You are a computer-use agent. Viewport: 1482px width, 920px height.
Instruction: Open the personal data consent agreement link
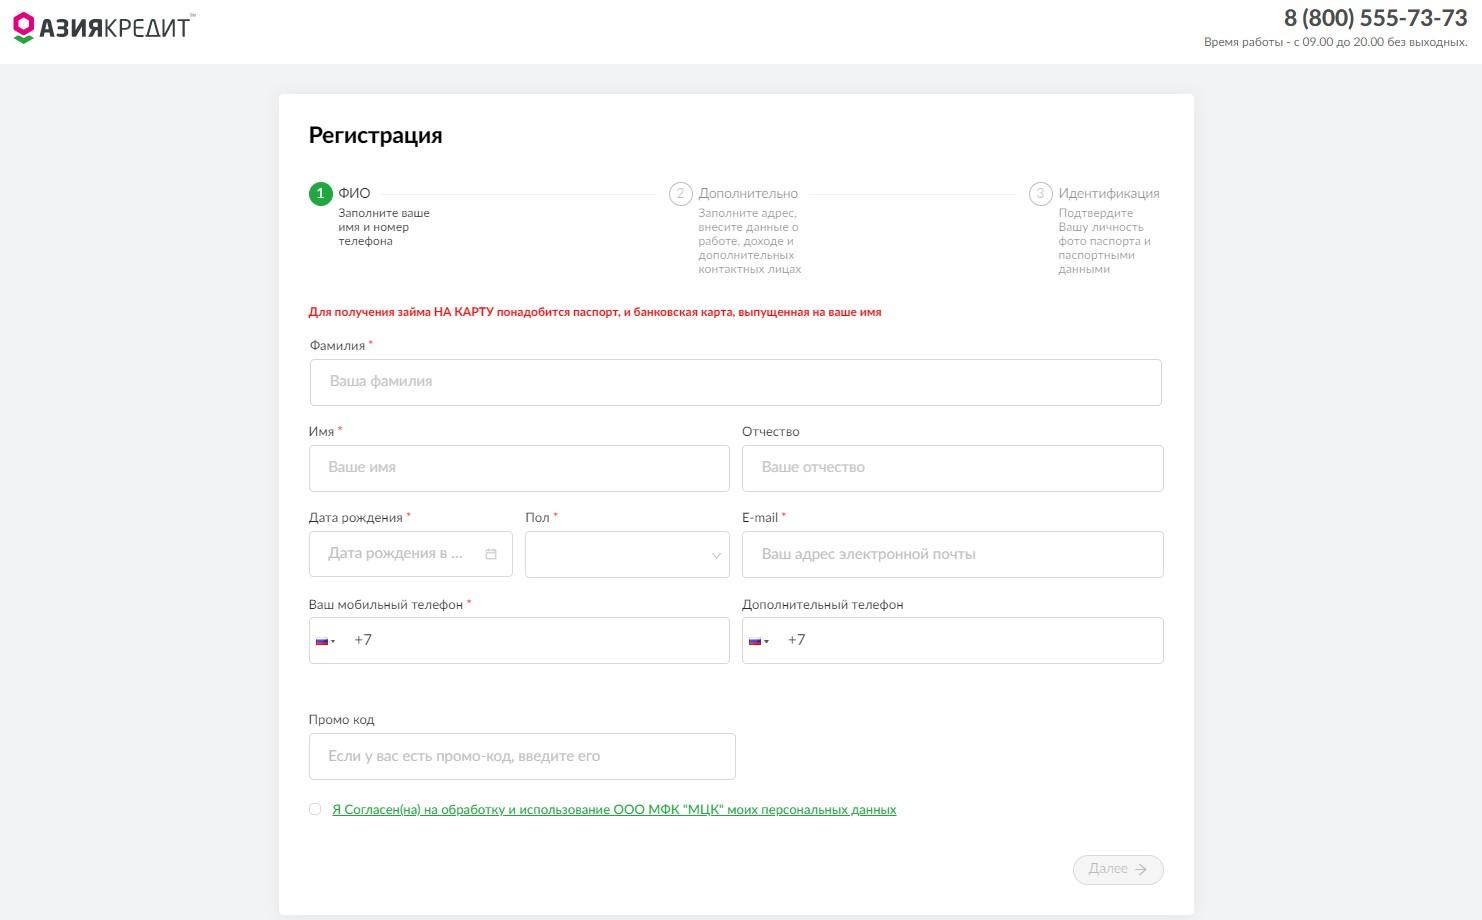(614, 810)
